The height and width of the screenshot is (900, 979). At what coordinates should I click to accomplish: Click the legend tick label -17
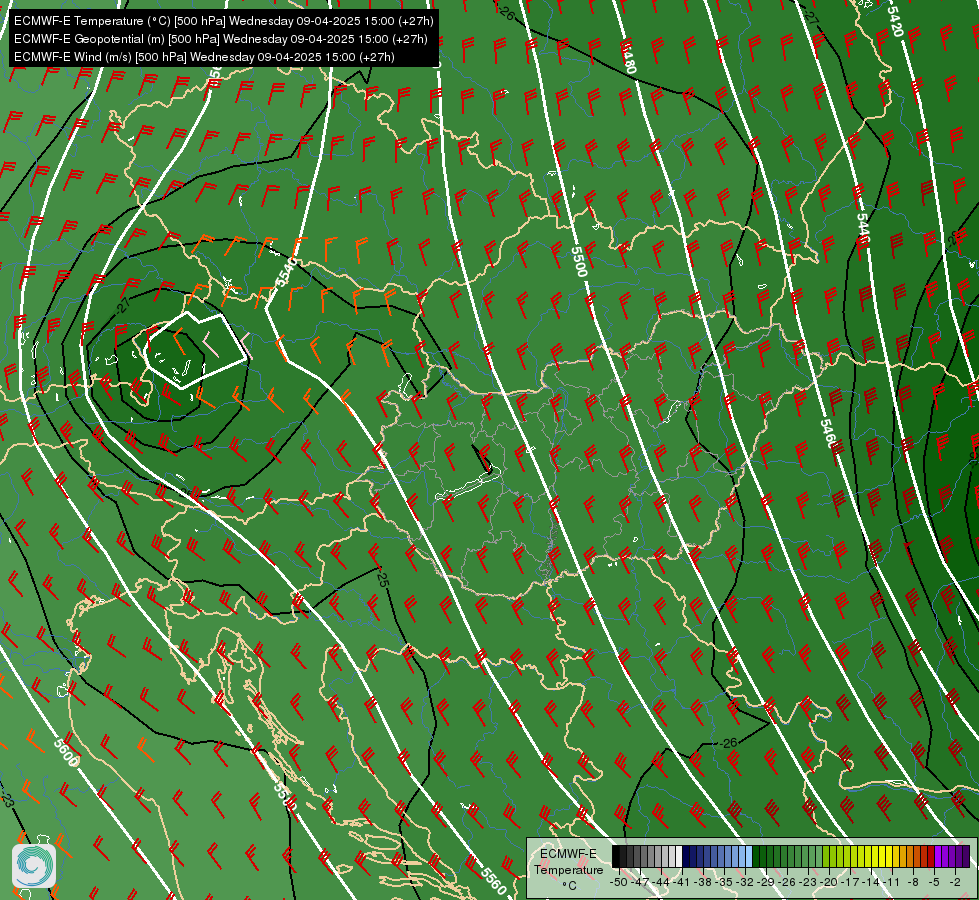click(x=852, y=883)
